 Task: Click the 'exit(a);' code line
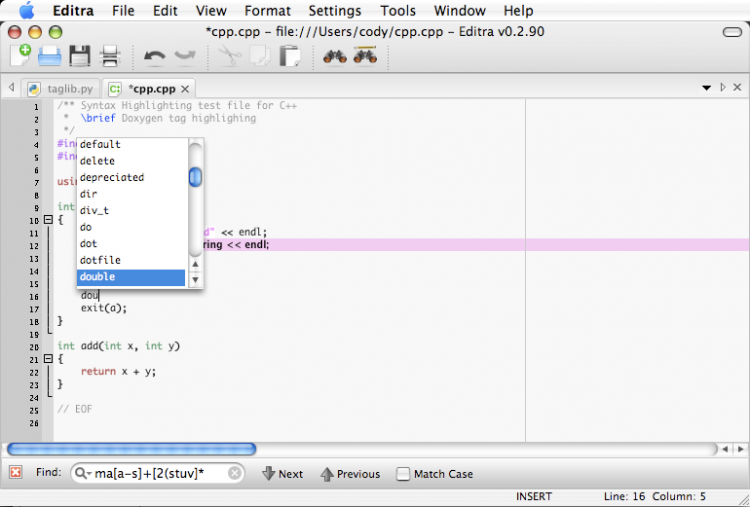(x=104, y=308)
